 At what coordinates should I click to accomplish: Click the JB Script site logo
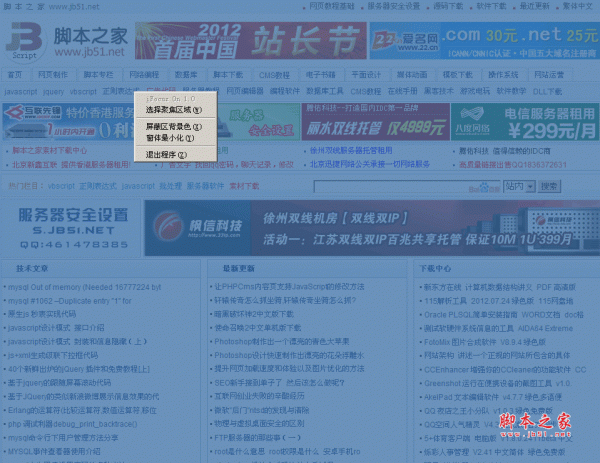point(24,41)
